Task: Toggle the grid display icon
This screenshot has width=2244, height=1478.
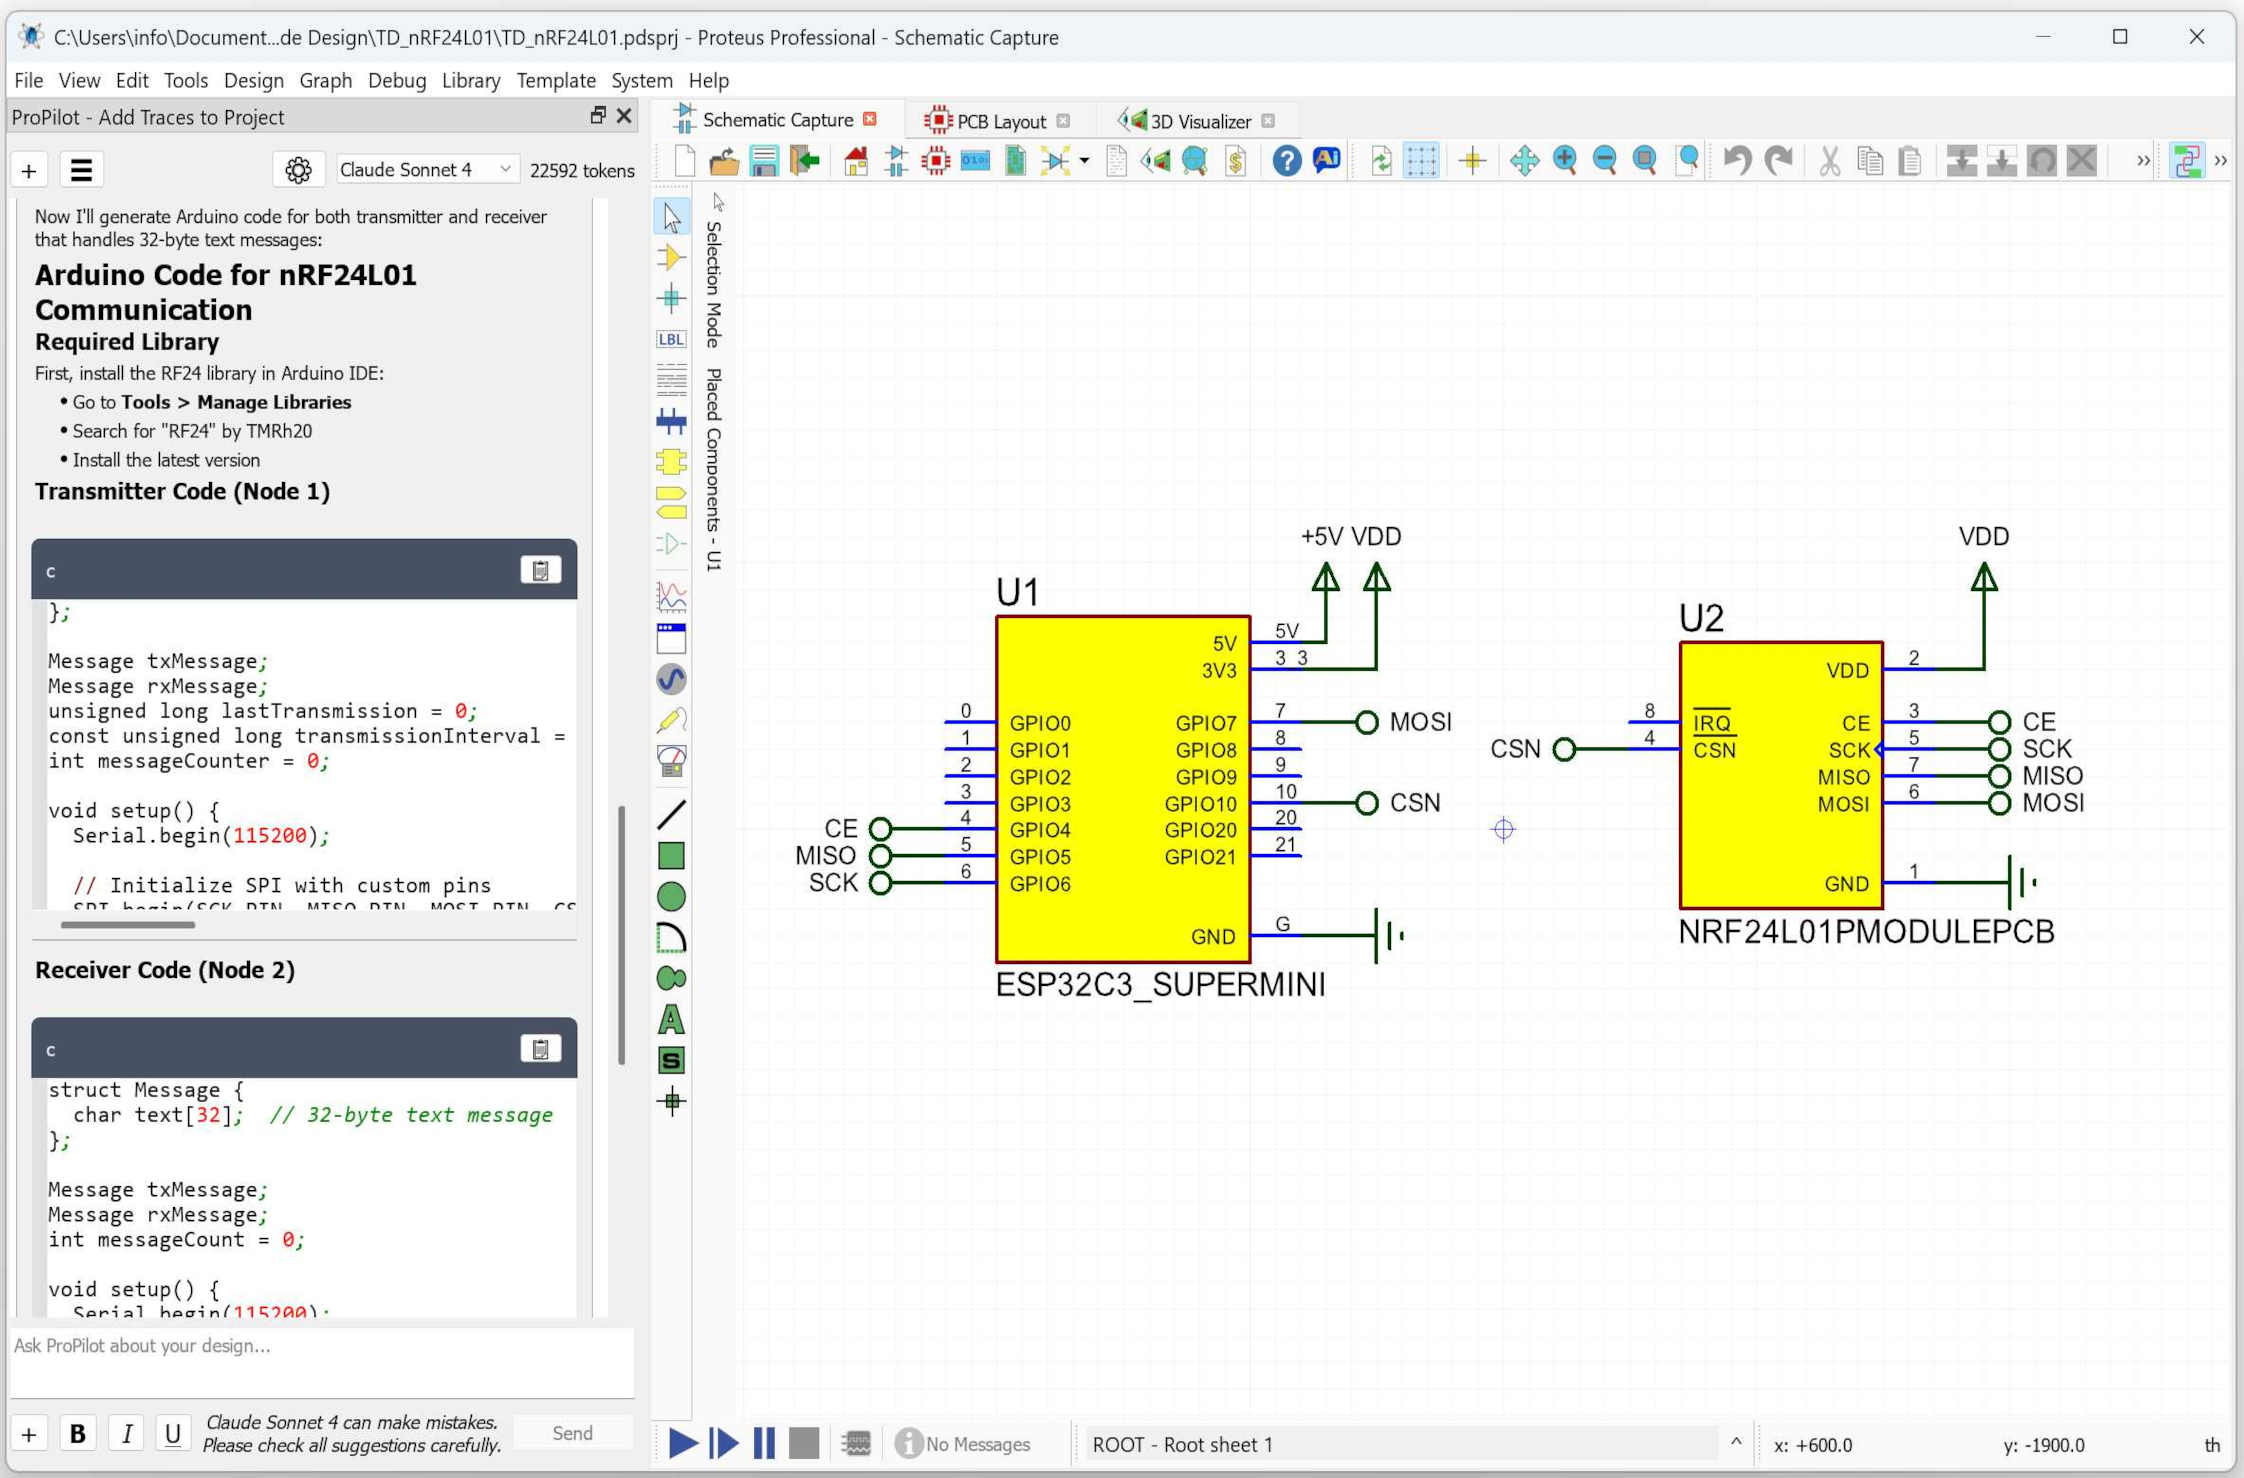Action: [1421, 160]
